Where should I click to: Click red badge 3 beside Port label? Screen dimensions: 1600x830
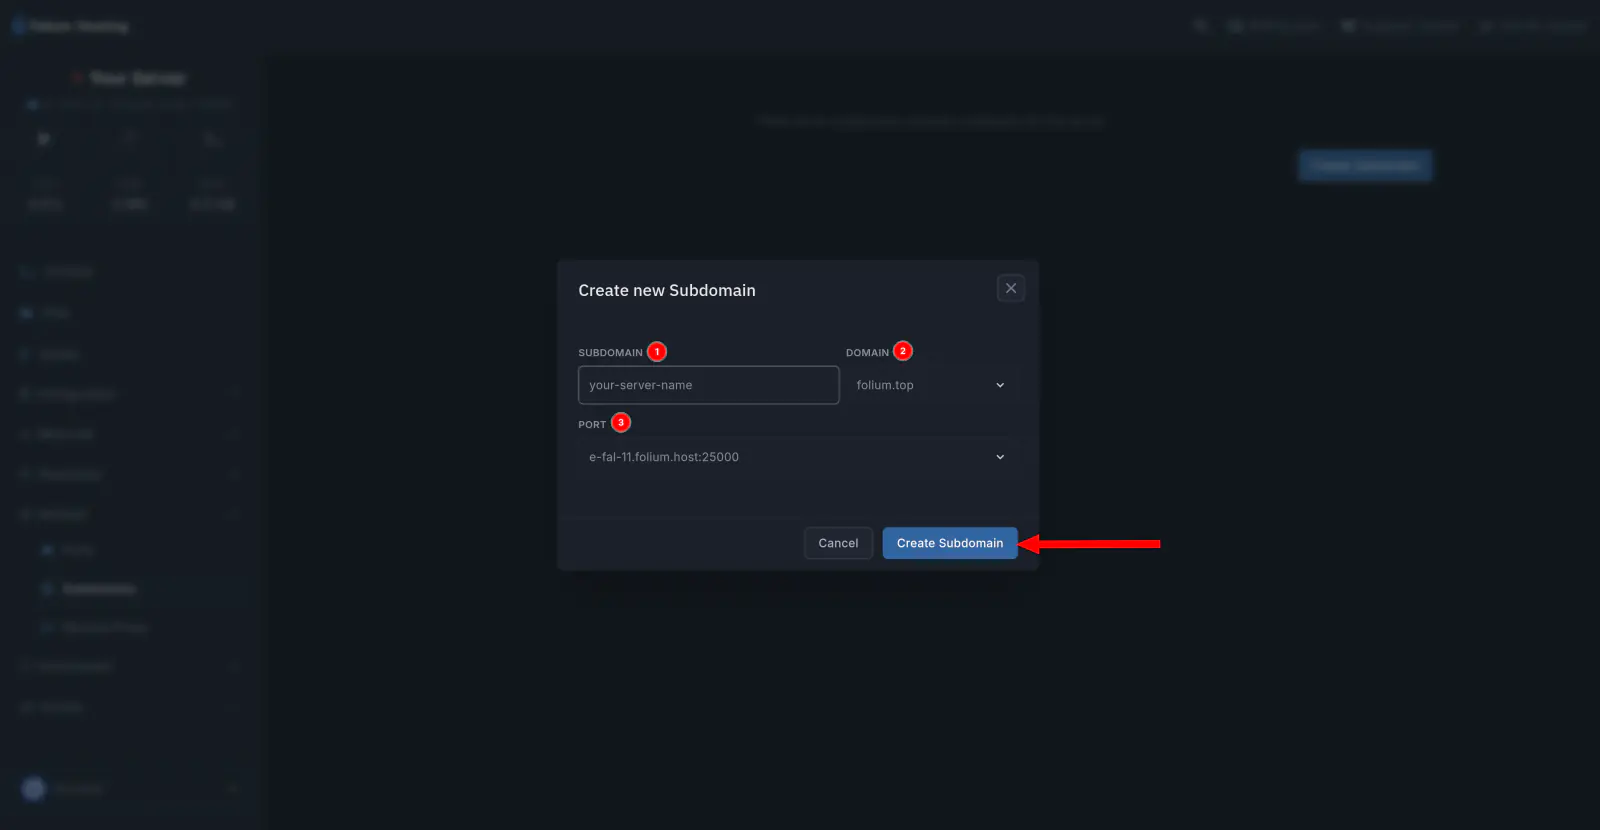(621, 423)
